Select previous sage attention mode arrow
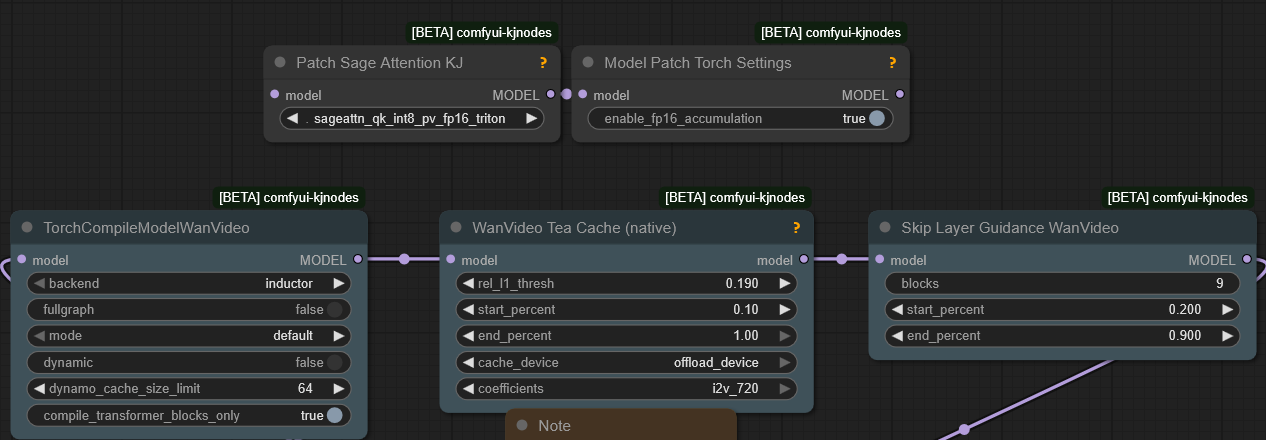The width and height of the screenshot is (1266, 440). coord(292,118)
